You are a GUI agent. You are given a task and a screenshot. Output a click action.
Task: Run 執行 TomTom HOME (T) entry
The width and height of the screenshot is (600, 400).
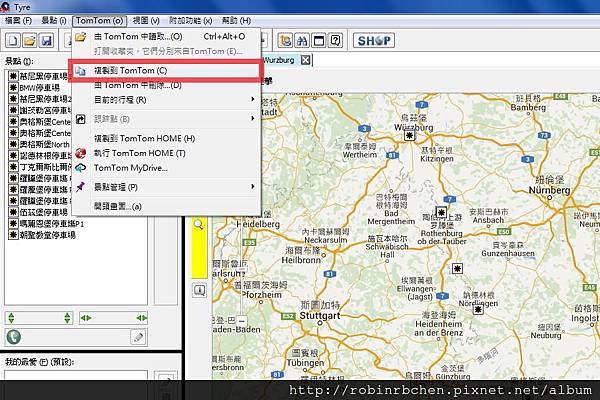point(166,153)
